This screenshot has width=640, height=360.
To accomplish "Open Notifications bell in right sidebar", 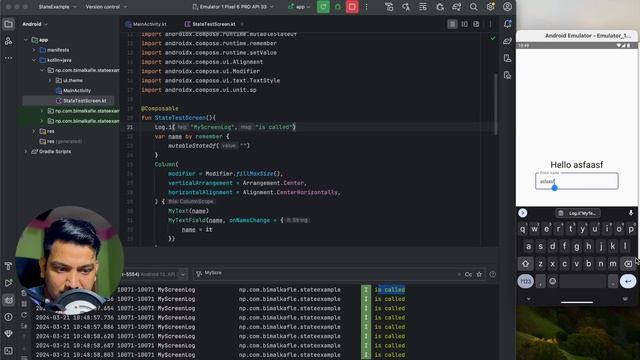I will click(x=508, y=24).
